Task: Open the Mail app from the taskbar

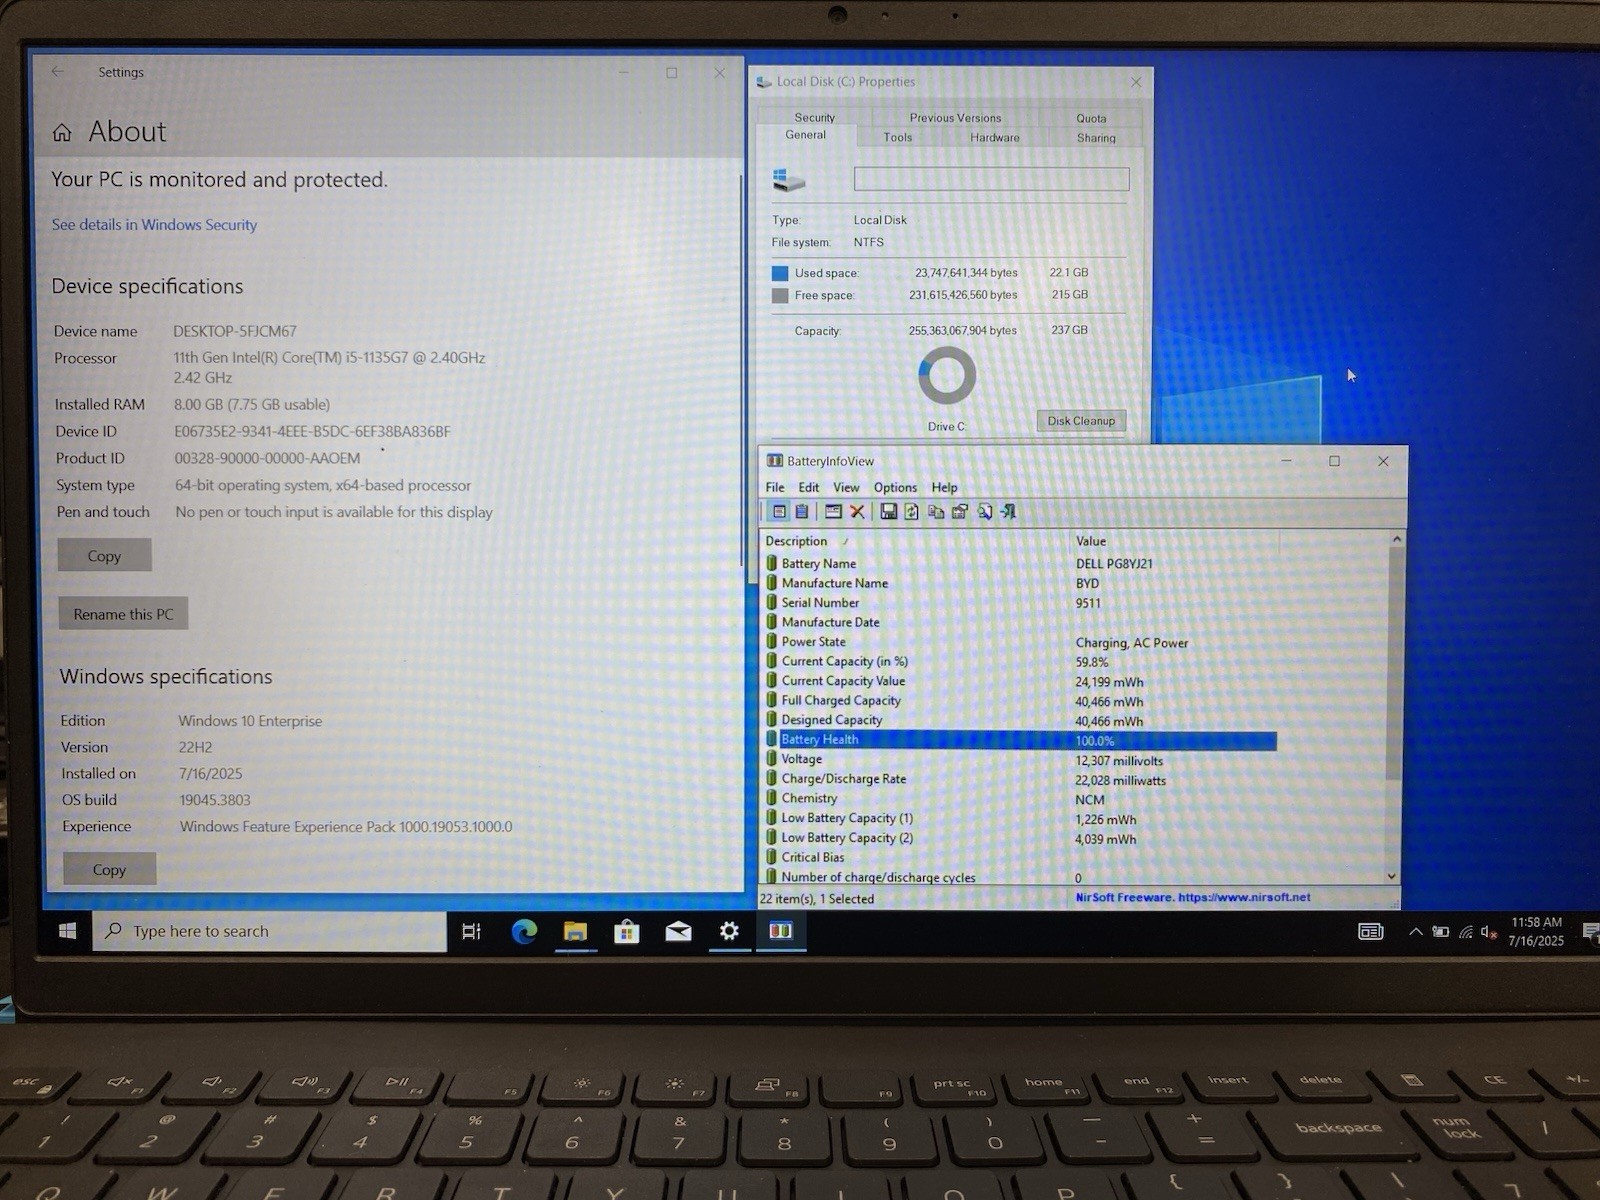Action: click(678, 931)
